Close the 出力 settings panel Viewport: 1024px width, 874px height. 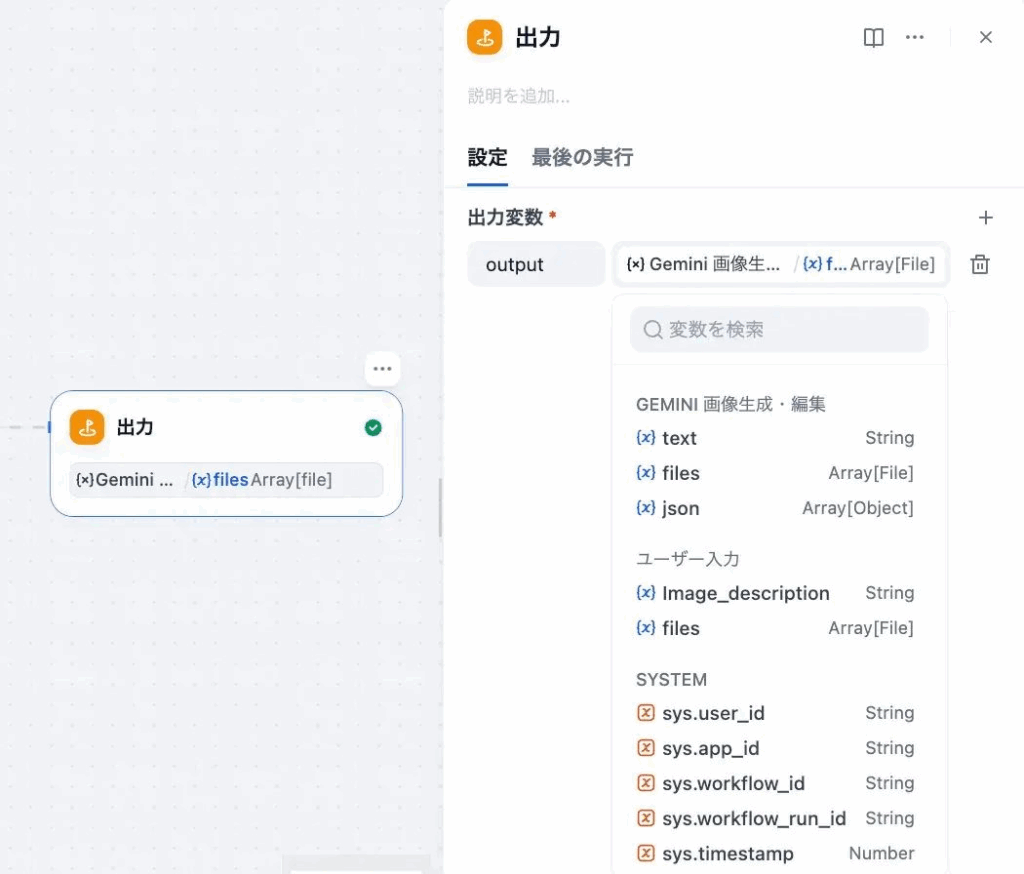coord(985,38)
